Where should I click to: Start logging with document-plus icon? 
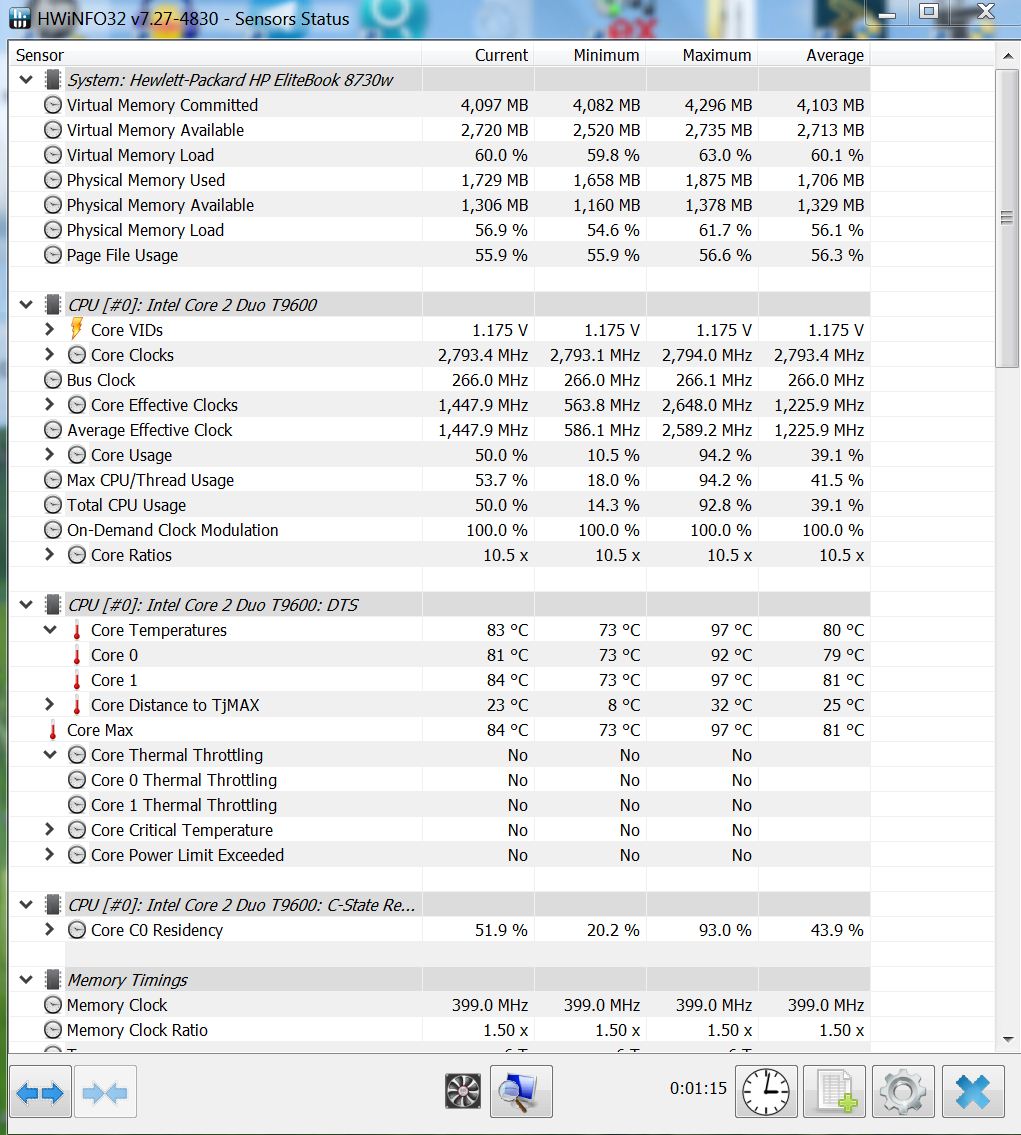835,1092
